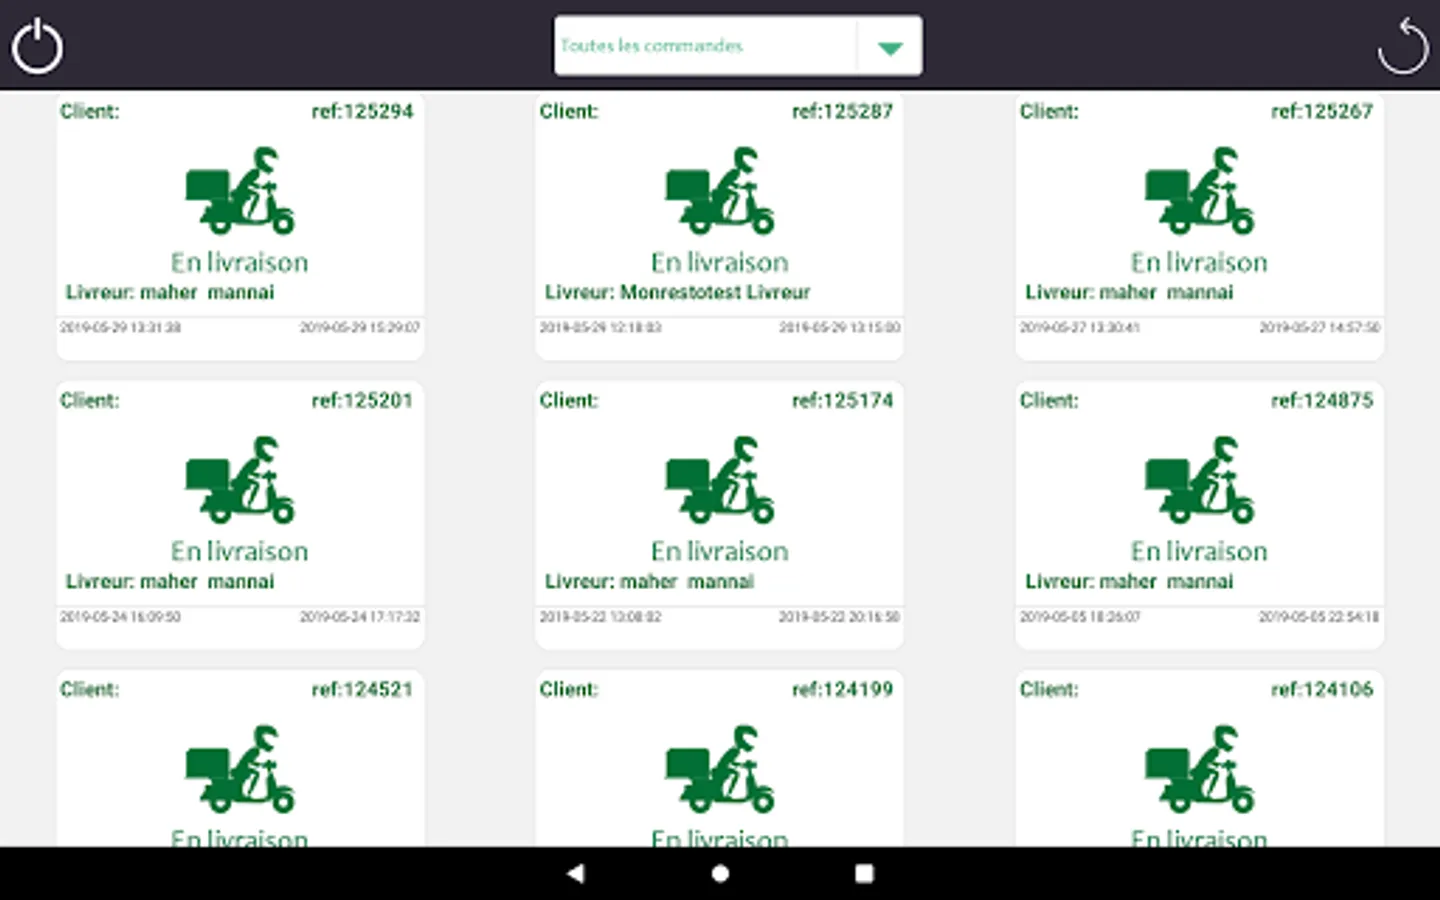This screenshot has height=900, width=1440.
Task: Tap Client: label on order ref:125174
Action: [569, 400]
